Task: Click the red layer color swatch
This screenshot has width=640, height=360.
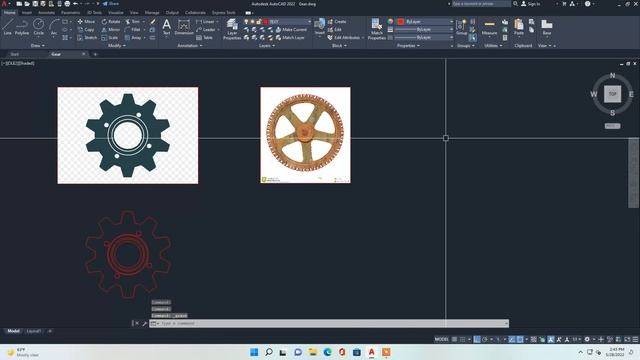Action: (x=266, y=22)
